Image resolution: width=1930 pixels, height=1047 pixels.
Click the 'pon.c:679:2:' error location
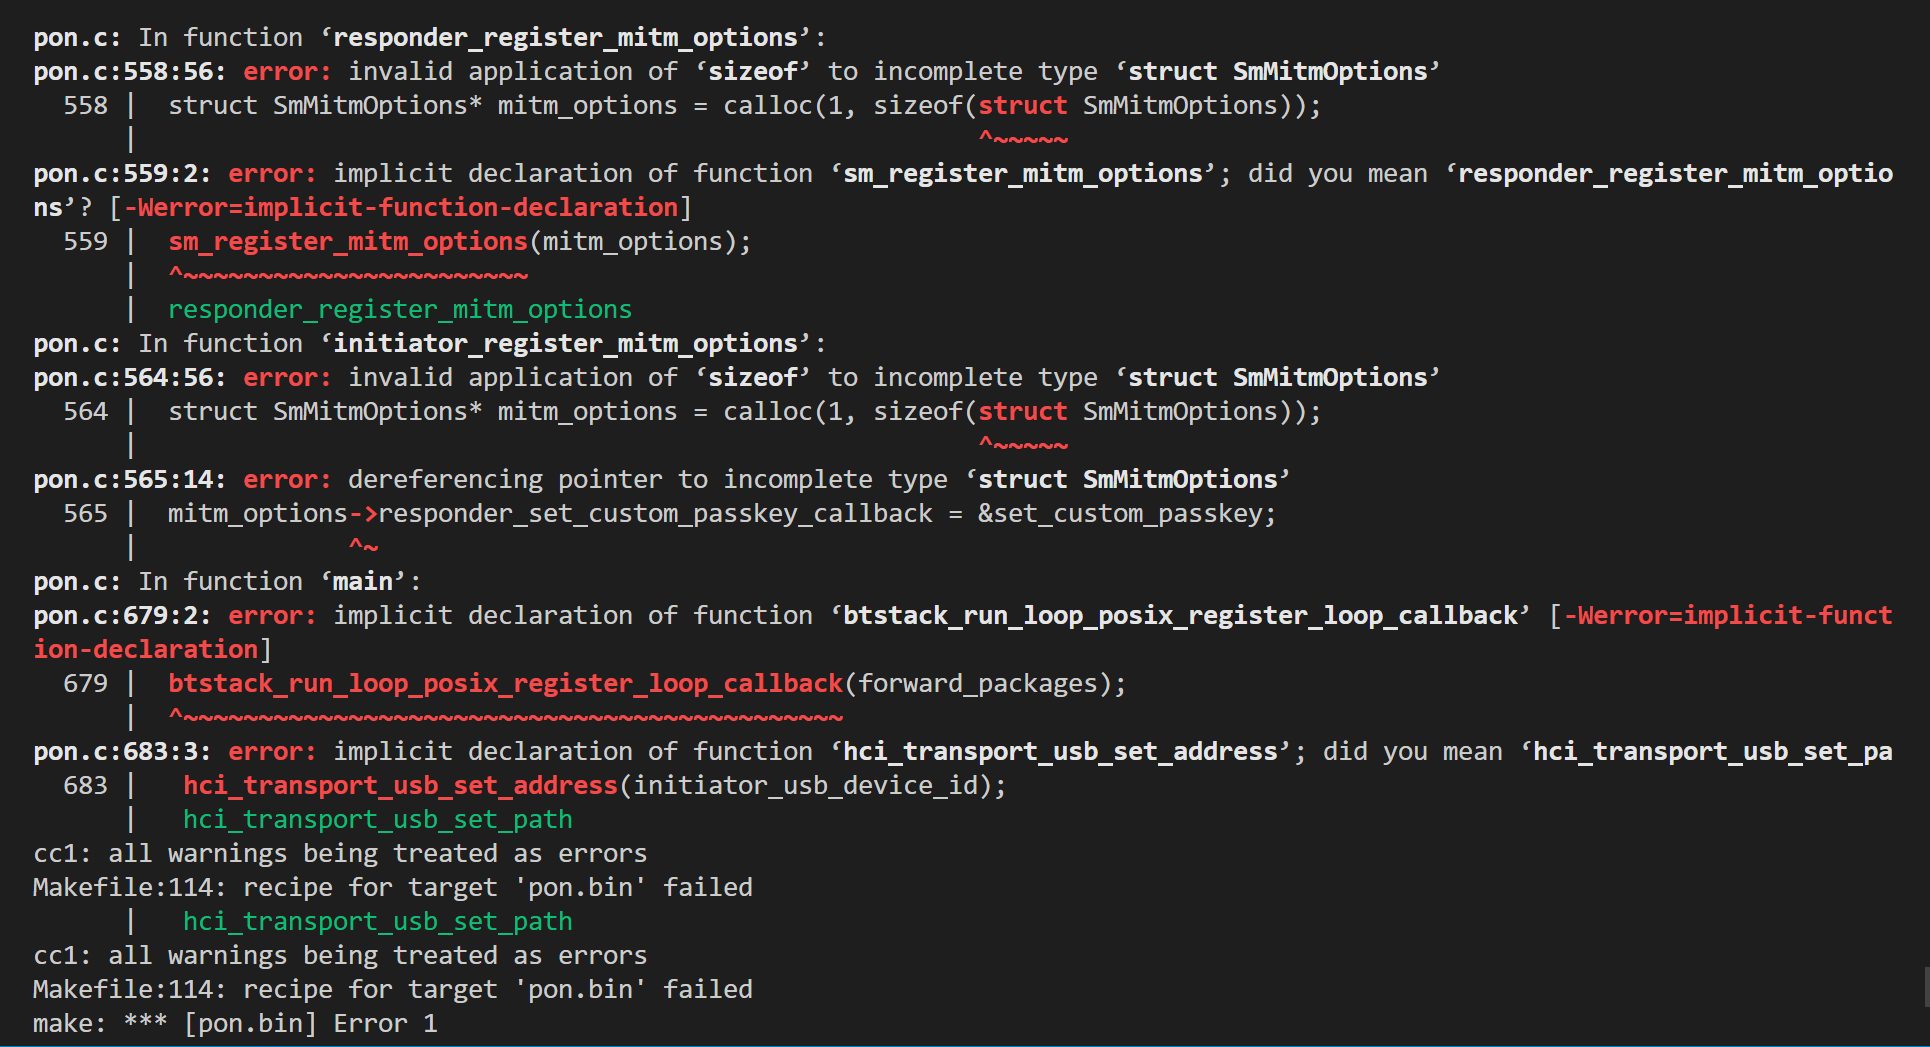(x=122, y=616)
